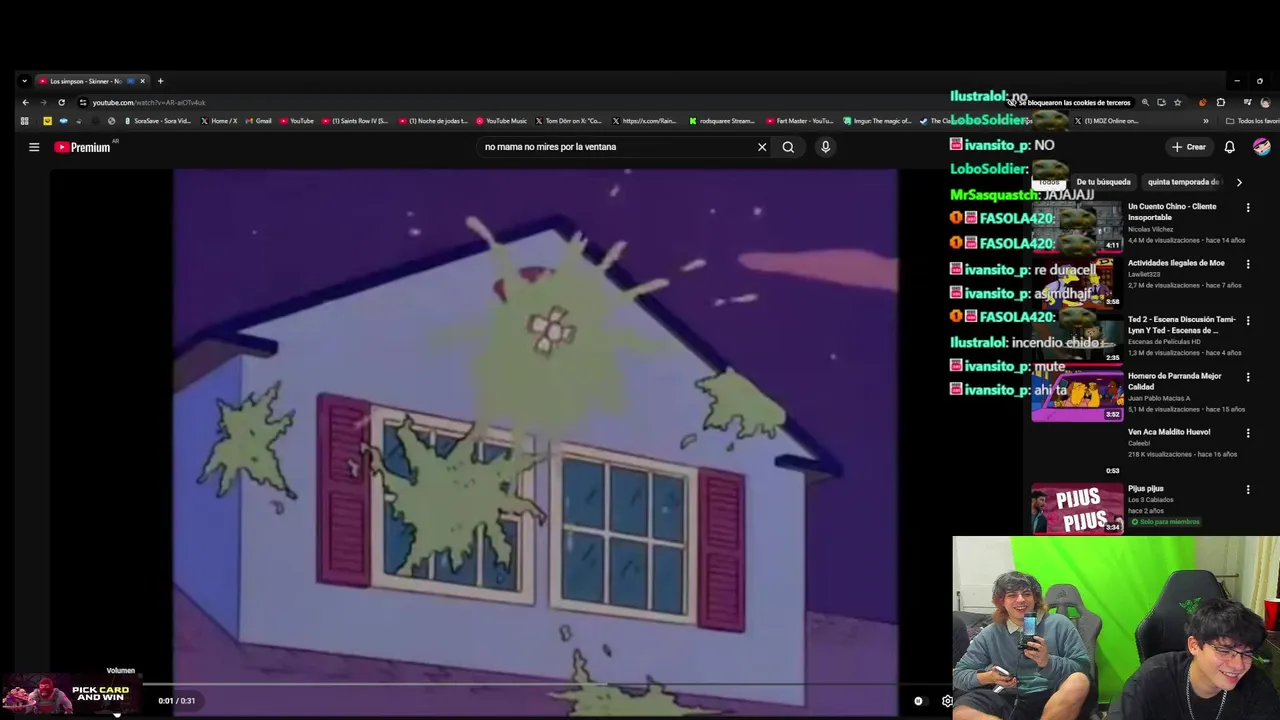The height and width of the screenshot is (720, 1280).
Task: Open options for Homero de Parranda video
Action: 1248,377
